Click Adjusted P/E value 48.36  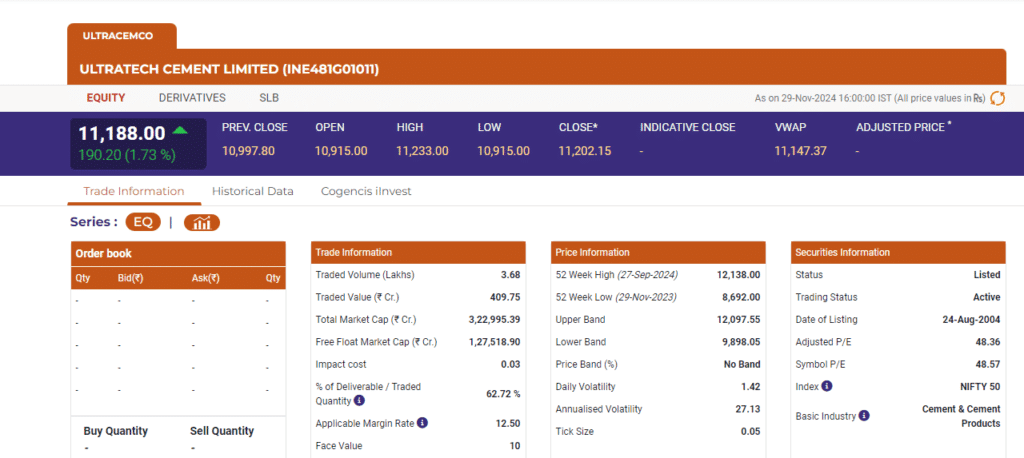coord(988,342)
